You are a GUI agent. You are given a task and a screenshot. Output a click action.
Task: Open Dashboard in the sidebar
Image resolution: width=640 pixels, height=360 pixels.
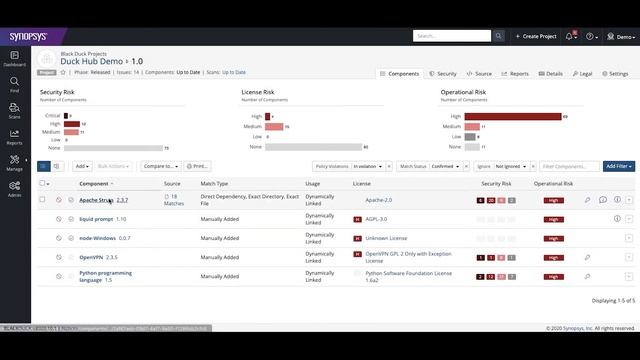tap(15, 59)
